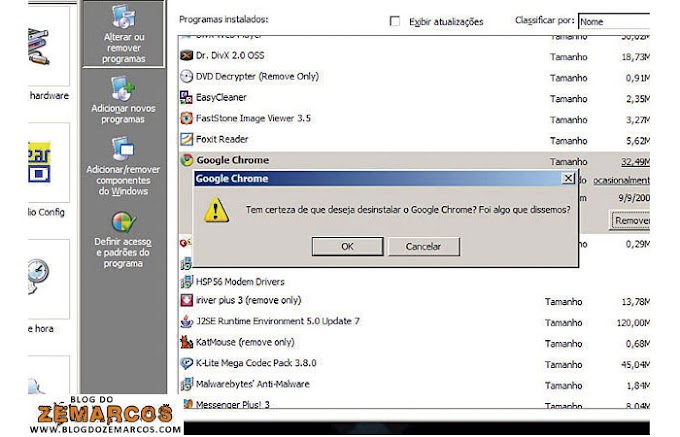The height and width of the screenshot is (437, 680).
Task: Click the Dr. DivX 2.0 OSS icon
Action: click(186, 55)
